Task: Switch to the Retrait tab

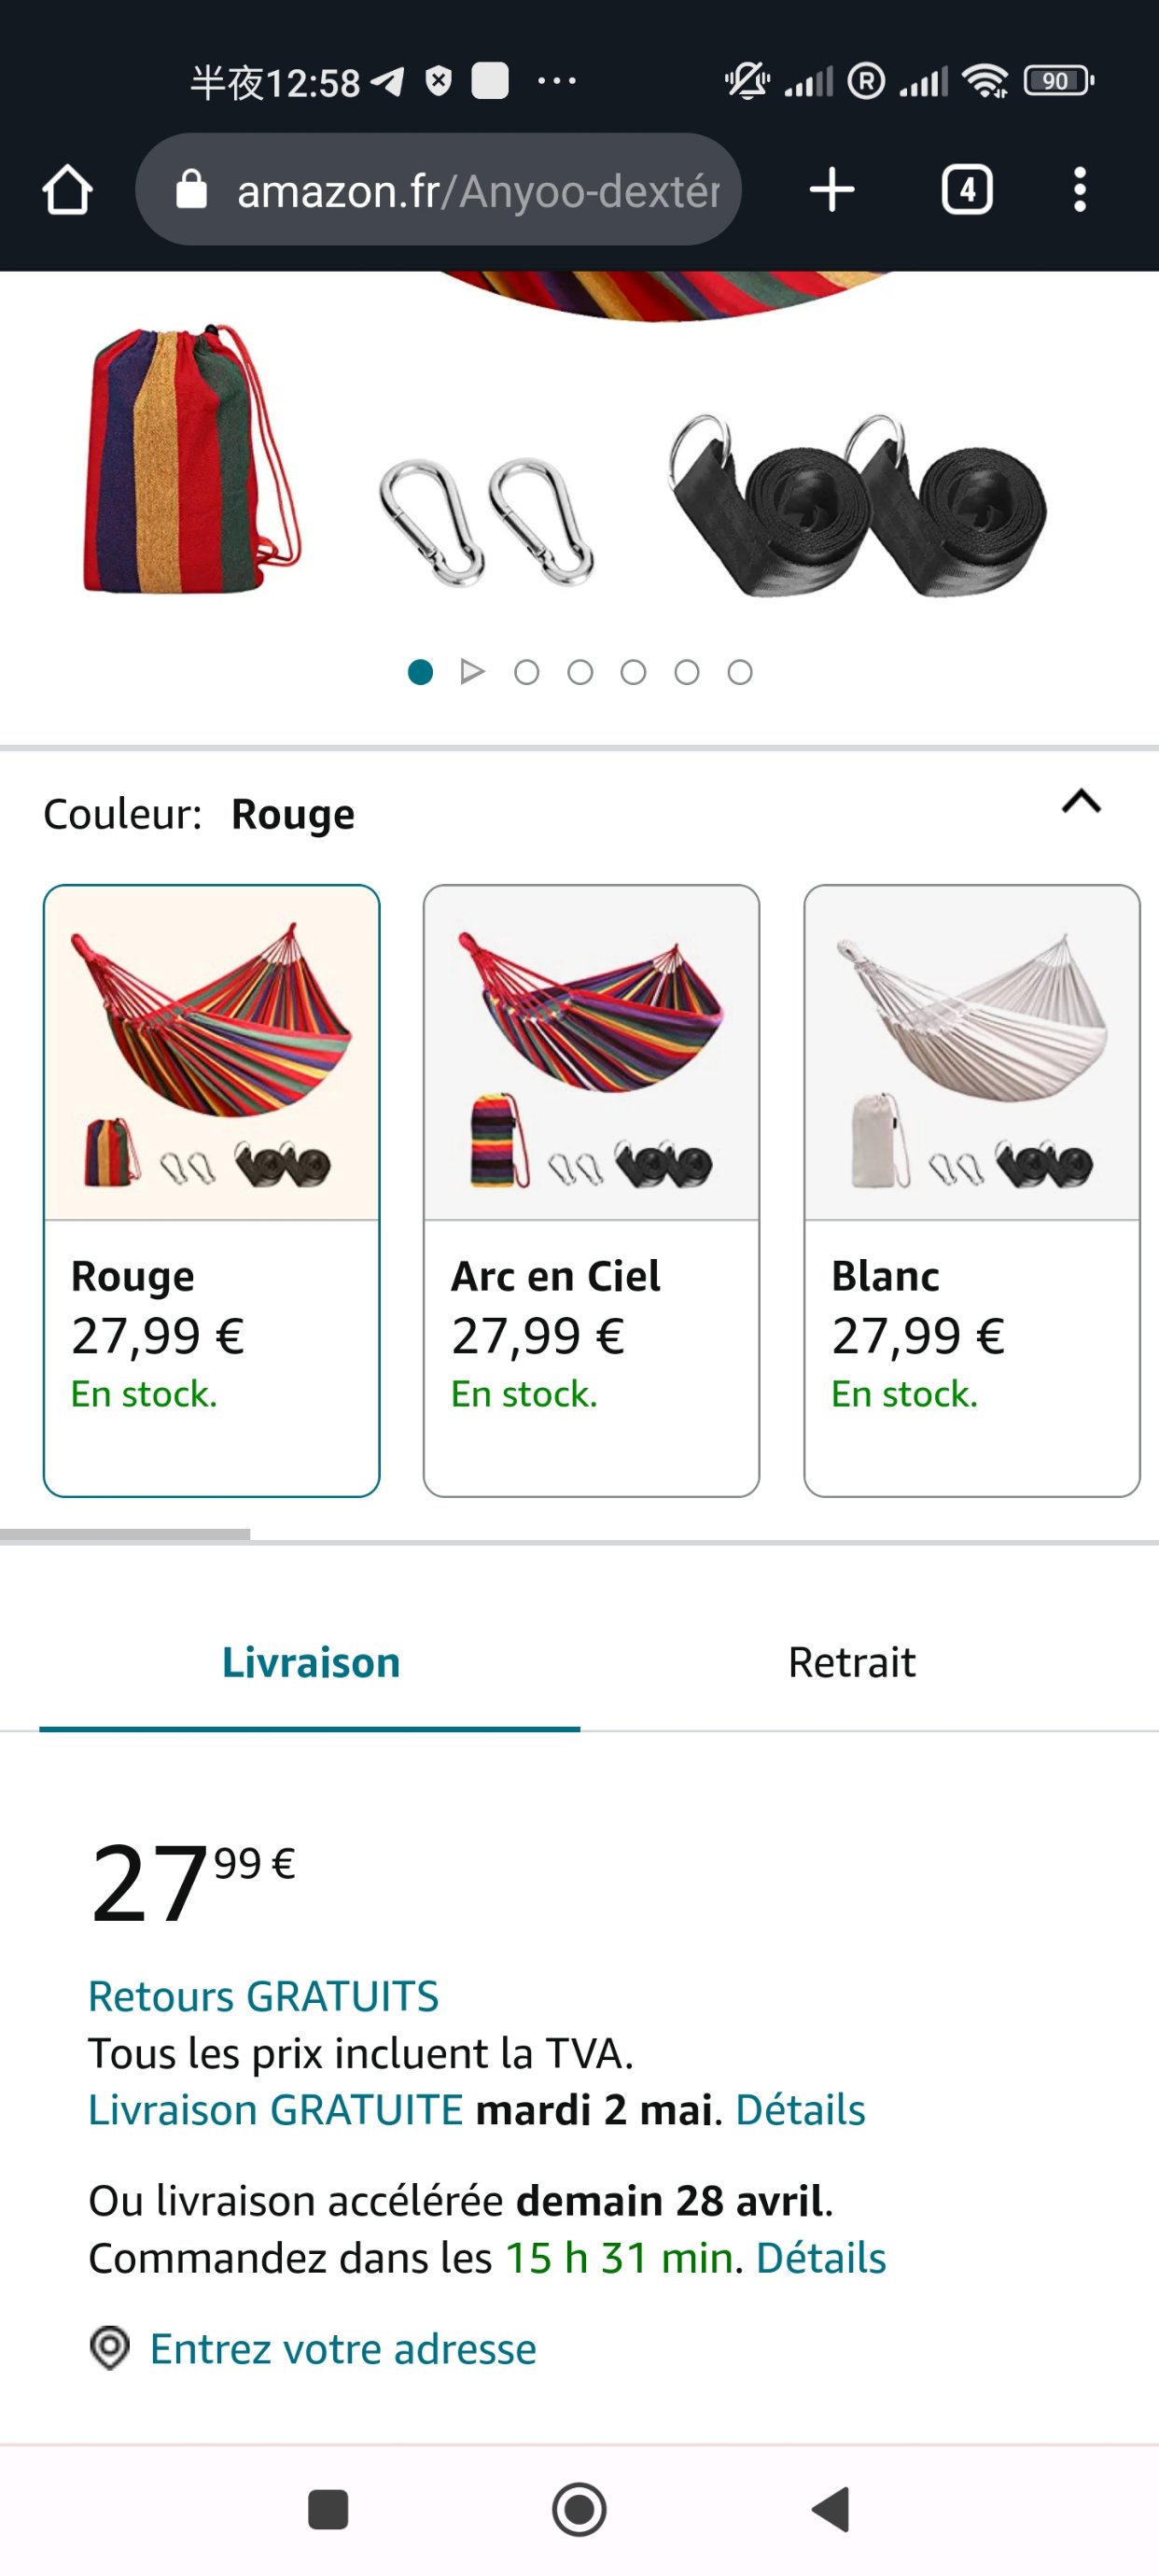Action: [852, 1662]
